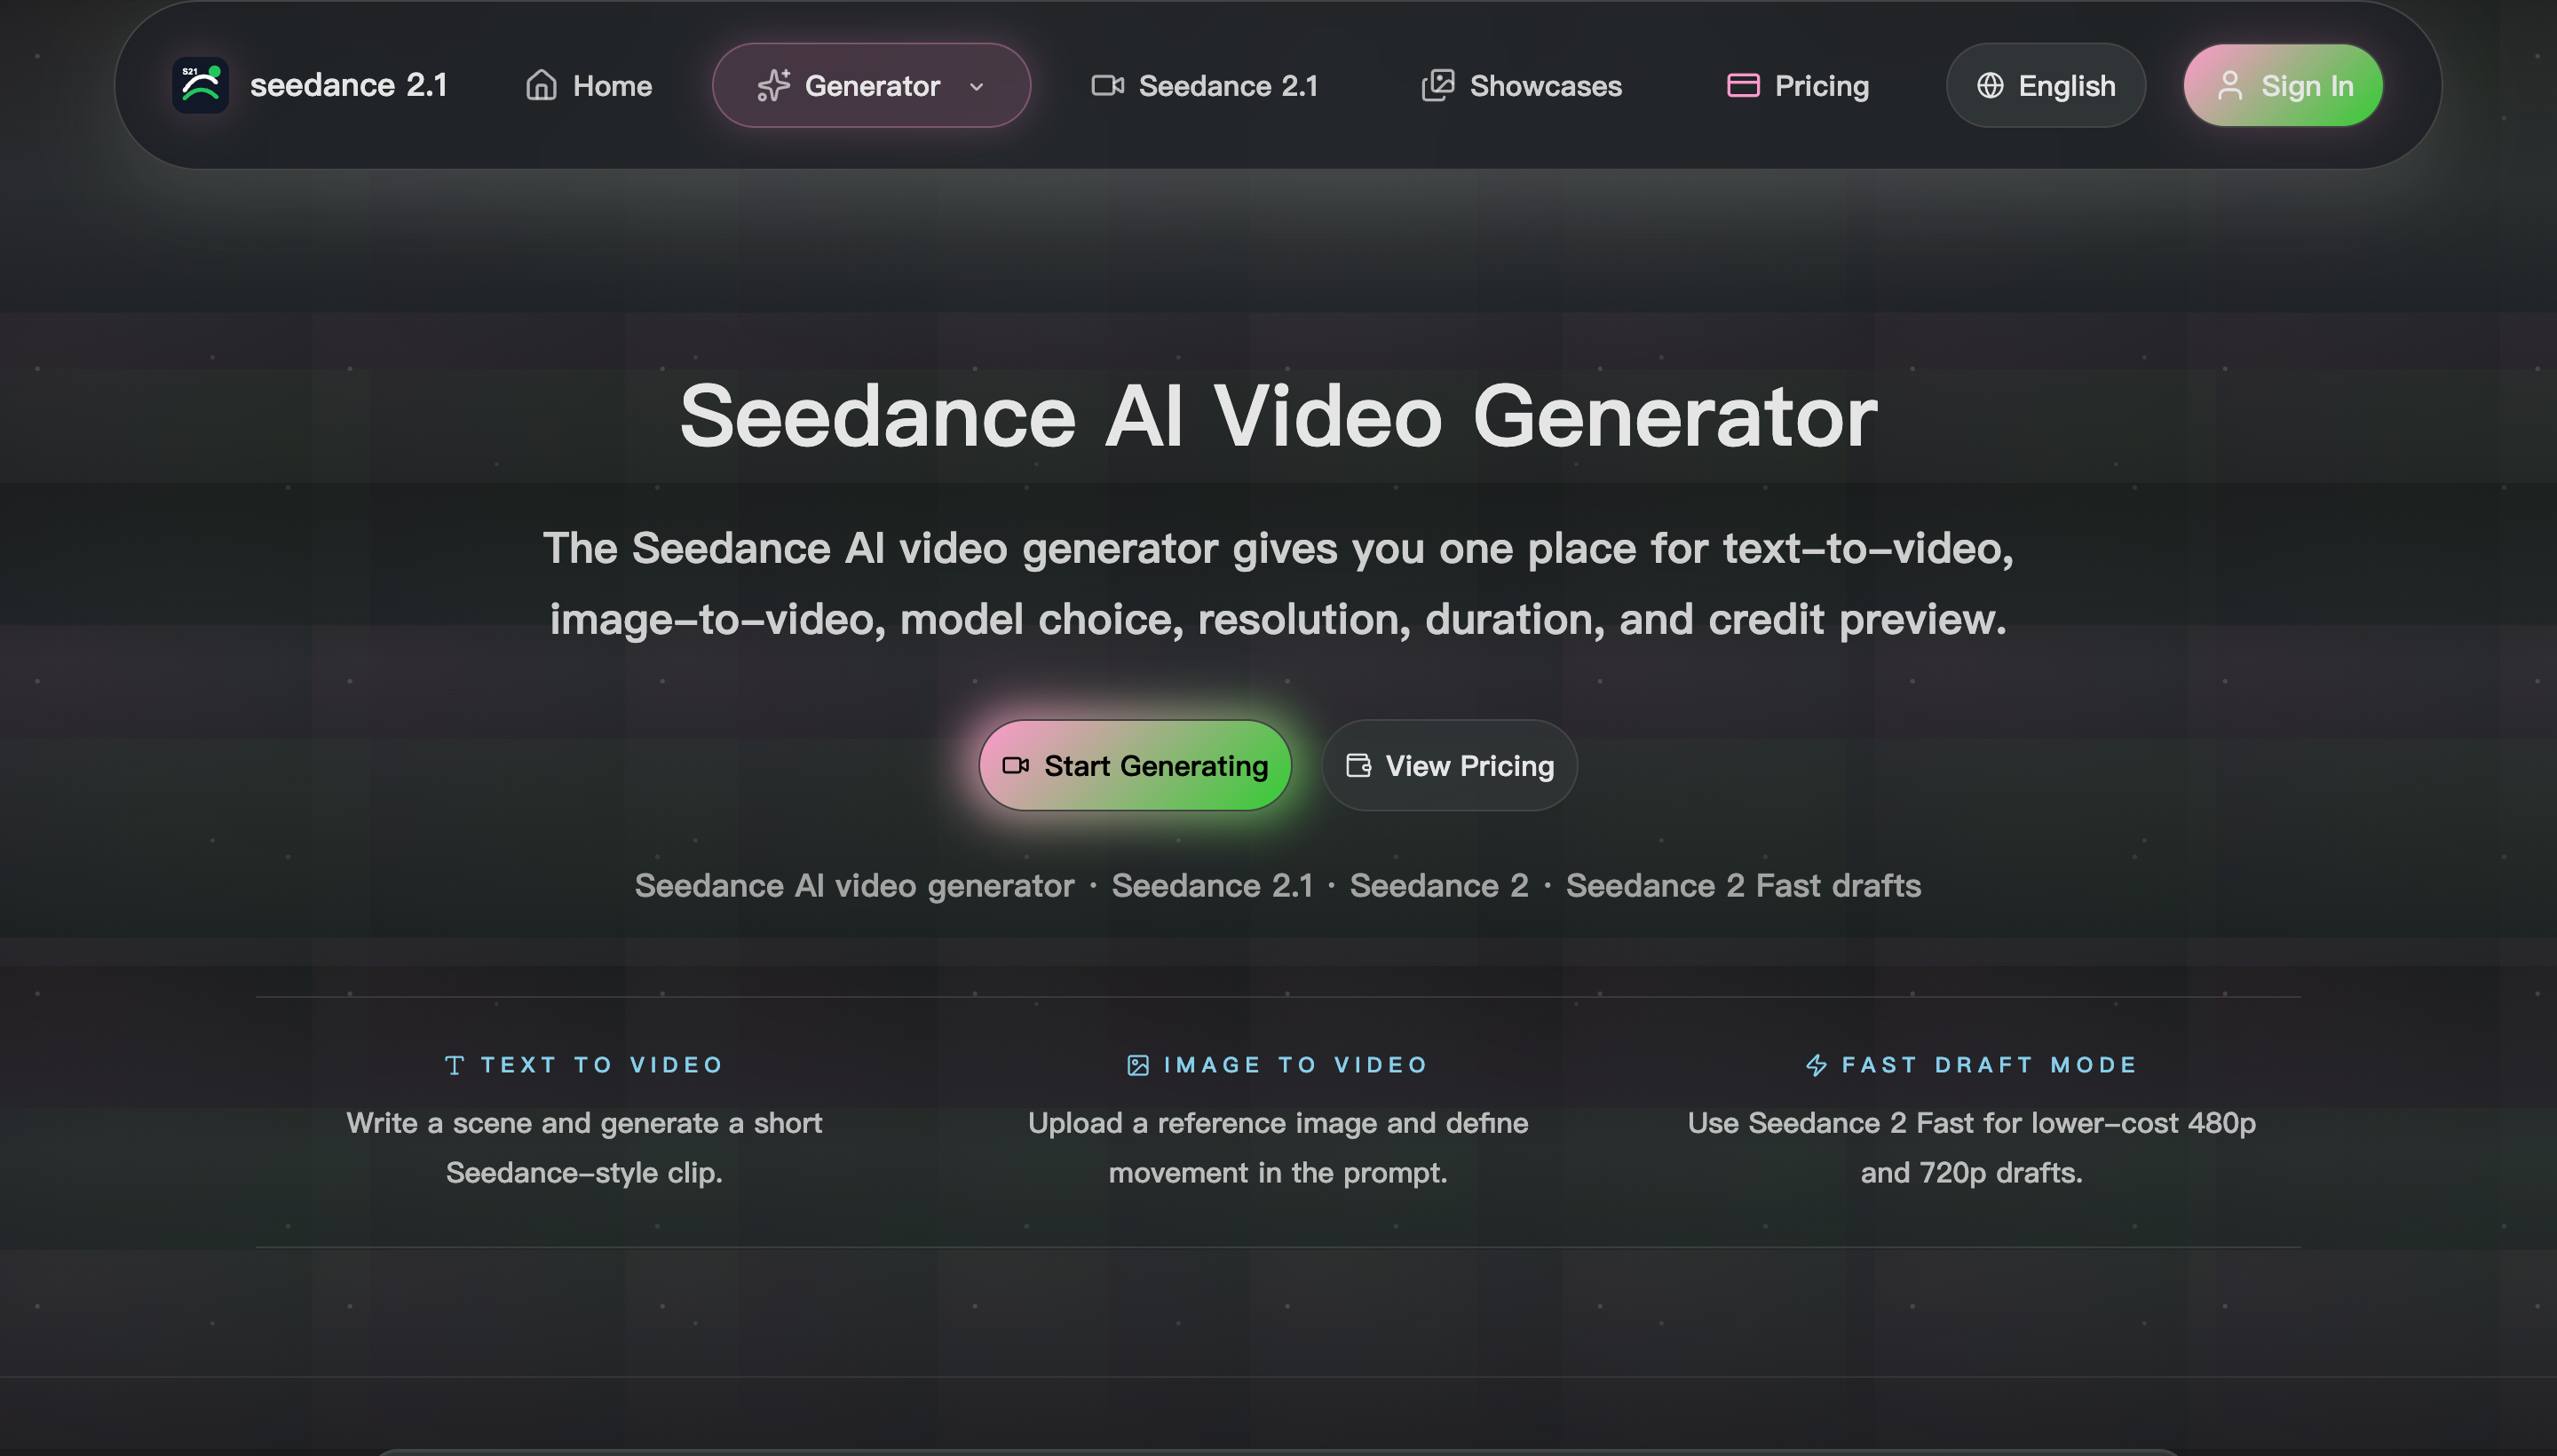Screen dimensions: 2557x1456
Task: Click the Generator sparkle icon
Action: click(x=773, y=85)
